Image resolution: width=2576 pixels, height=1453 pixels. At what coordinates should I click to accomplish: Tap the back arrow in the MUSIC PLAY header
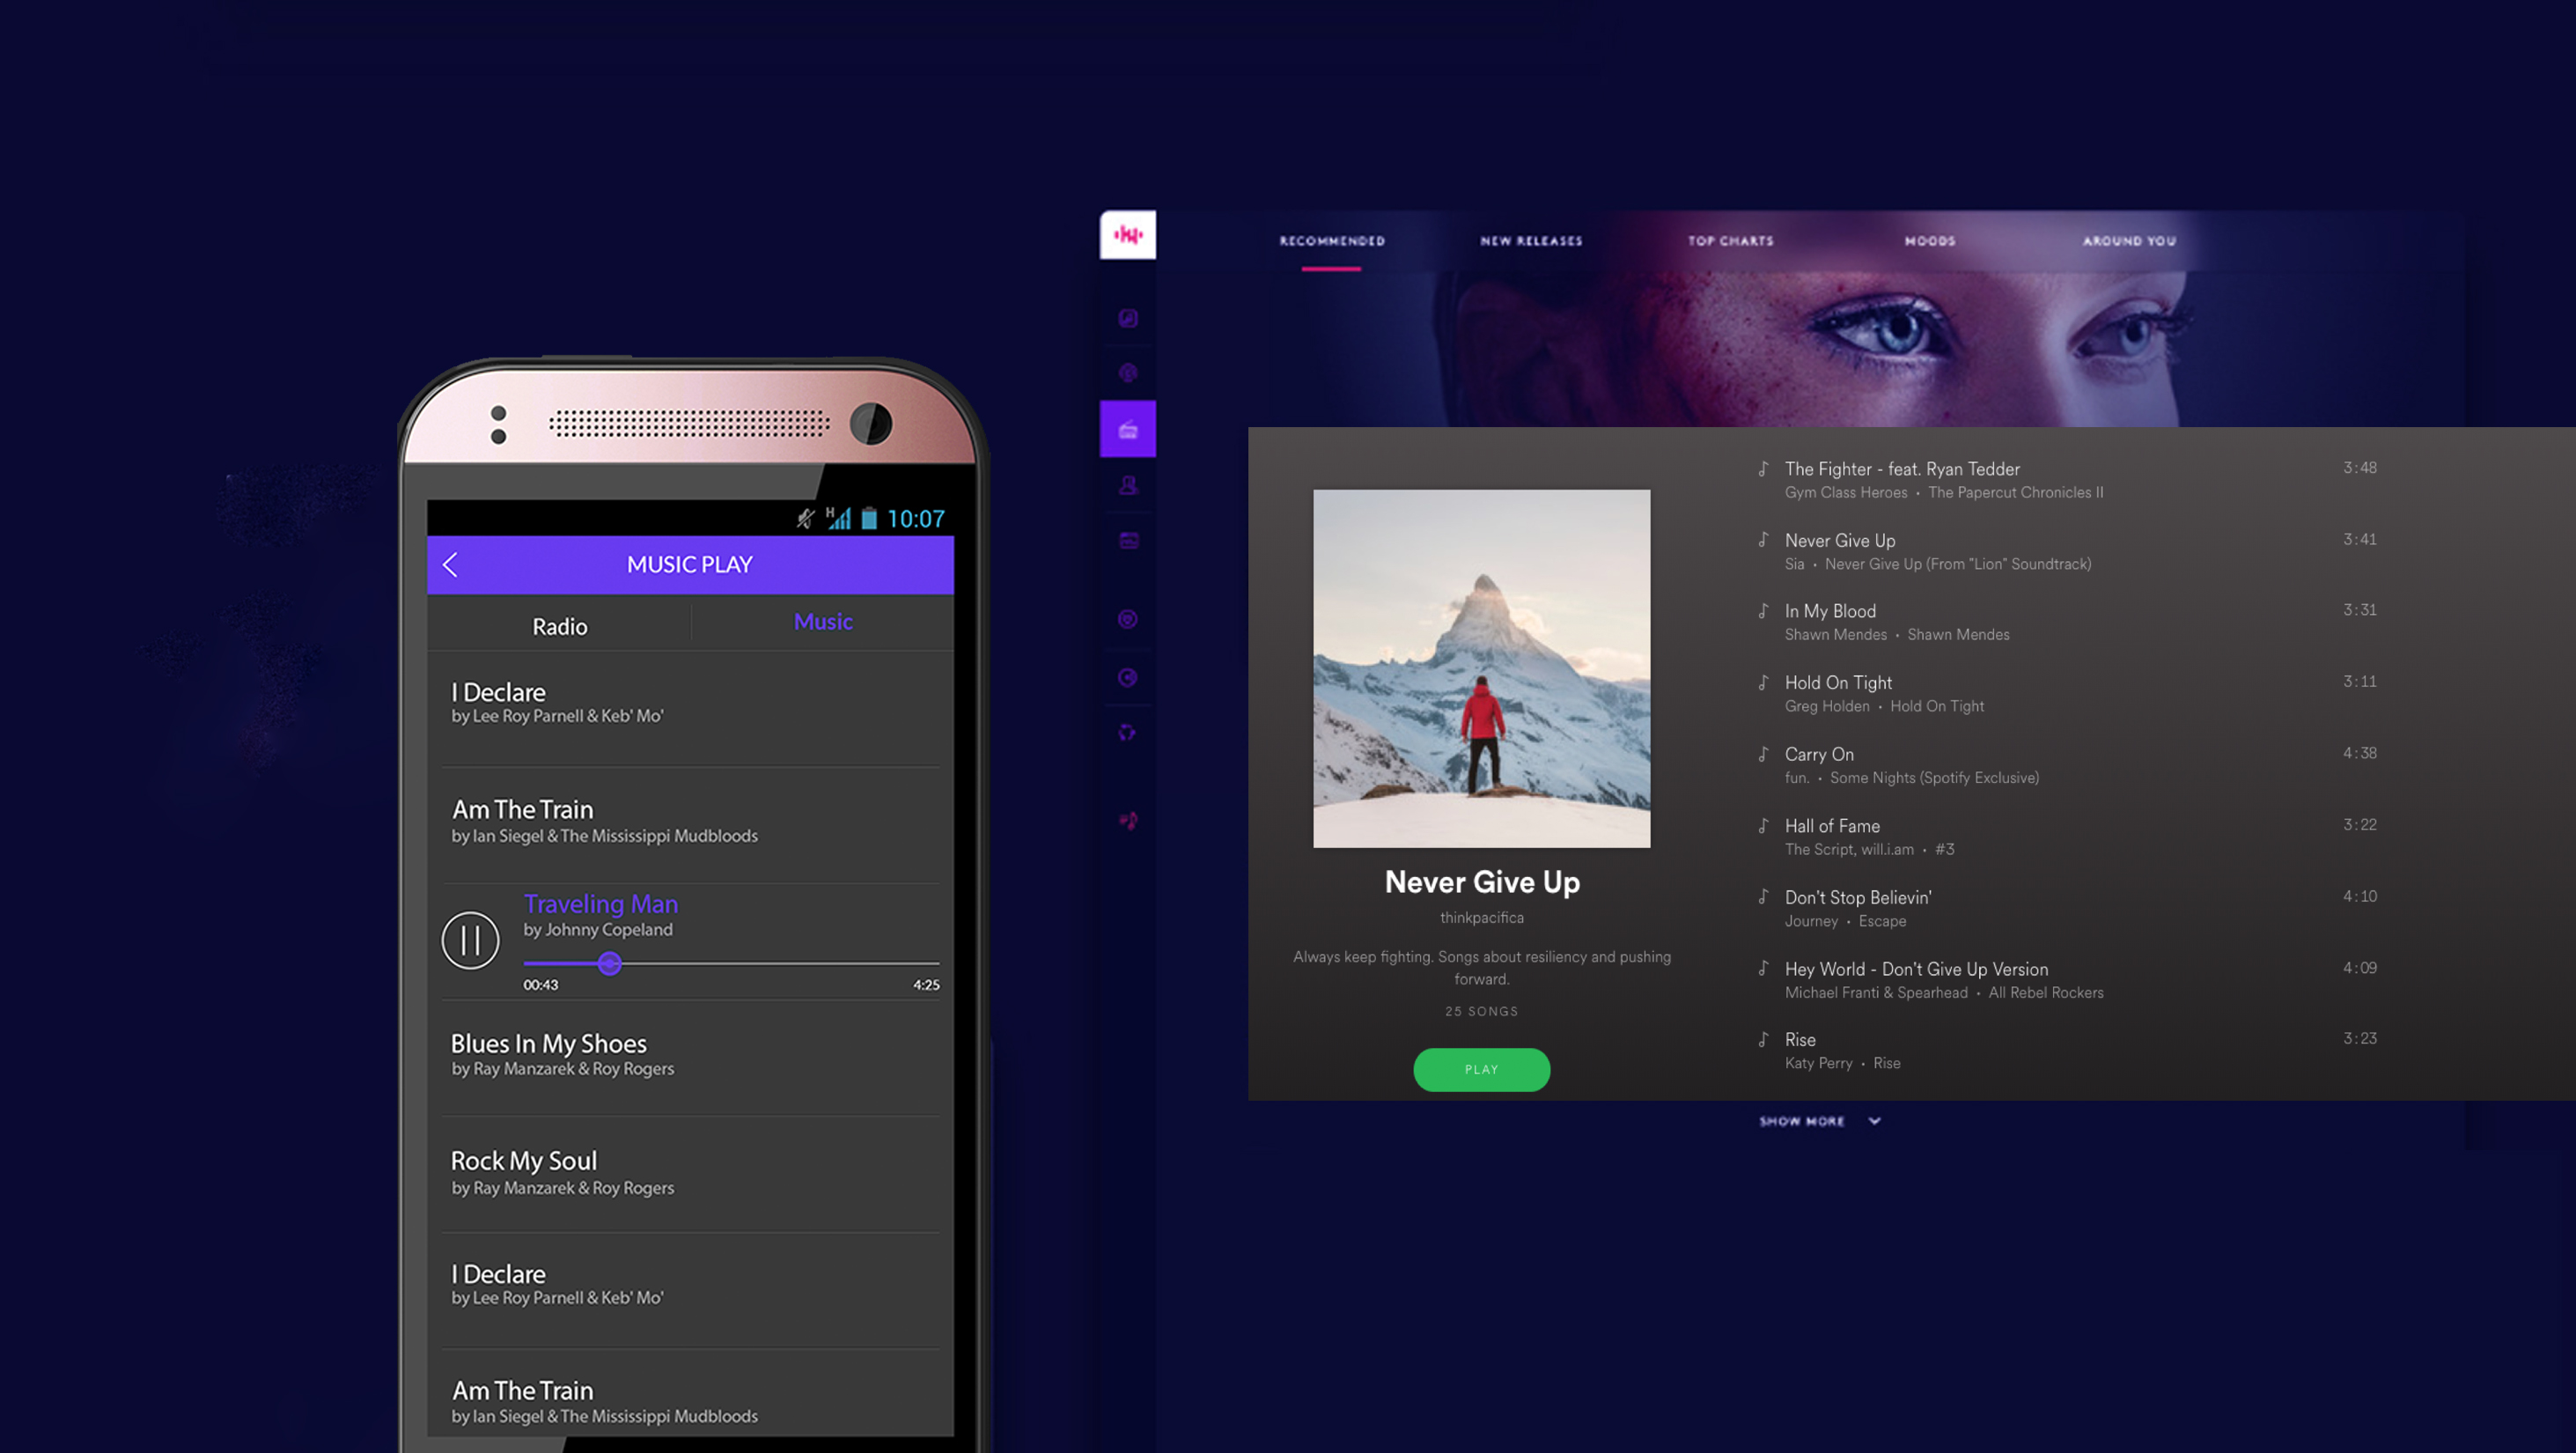[451, 565]
